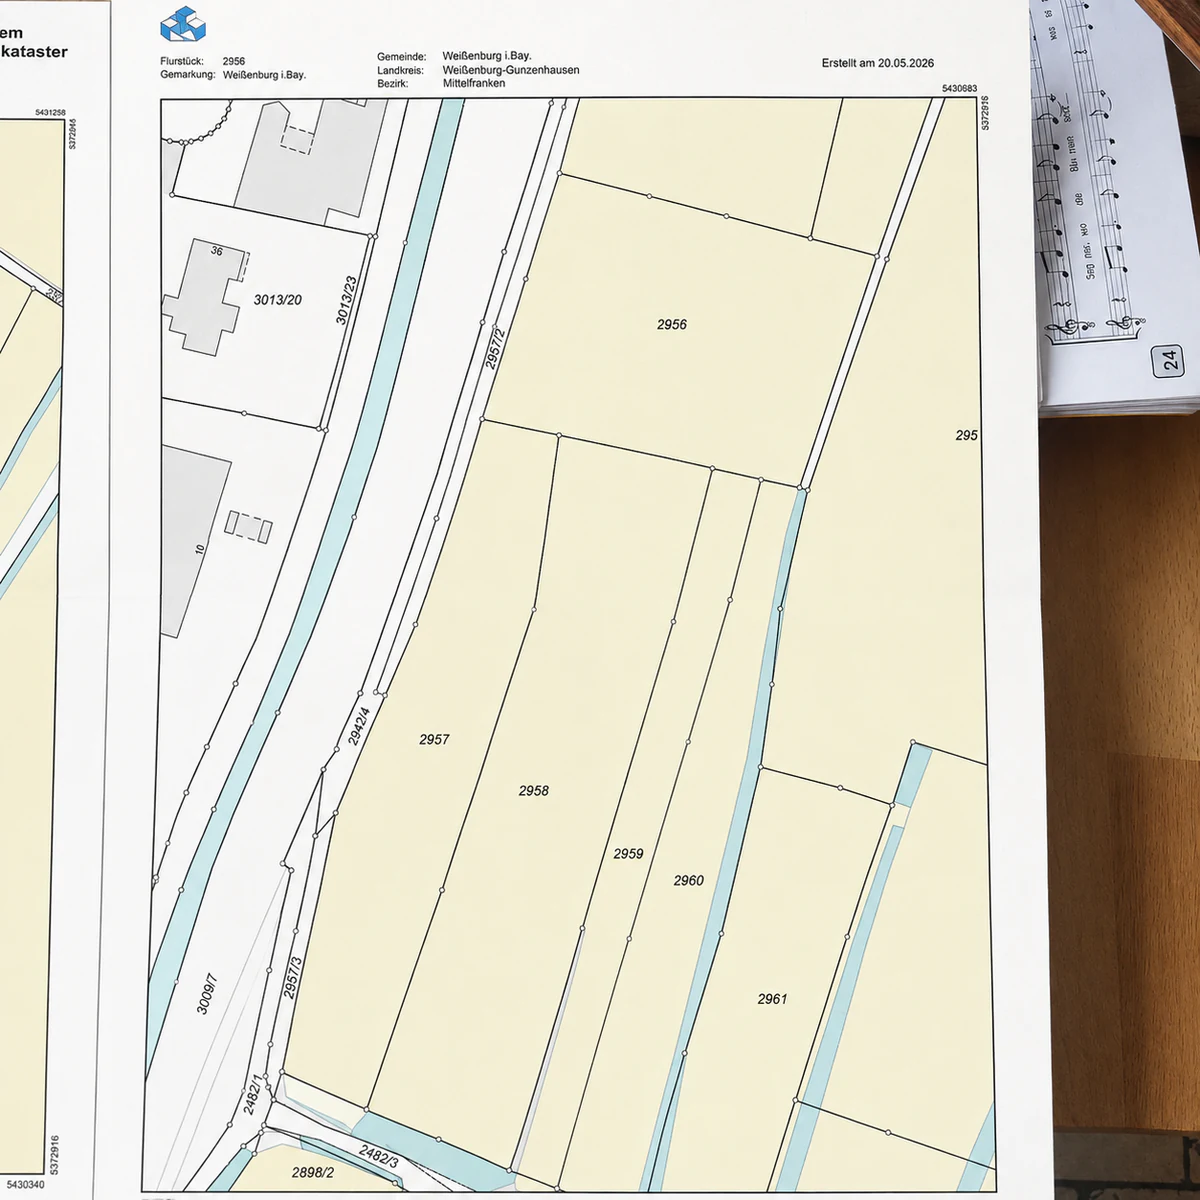Click the coordinate label 5430683
Screen dimensions: 1200x1200
(x=959, y=89)
